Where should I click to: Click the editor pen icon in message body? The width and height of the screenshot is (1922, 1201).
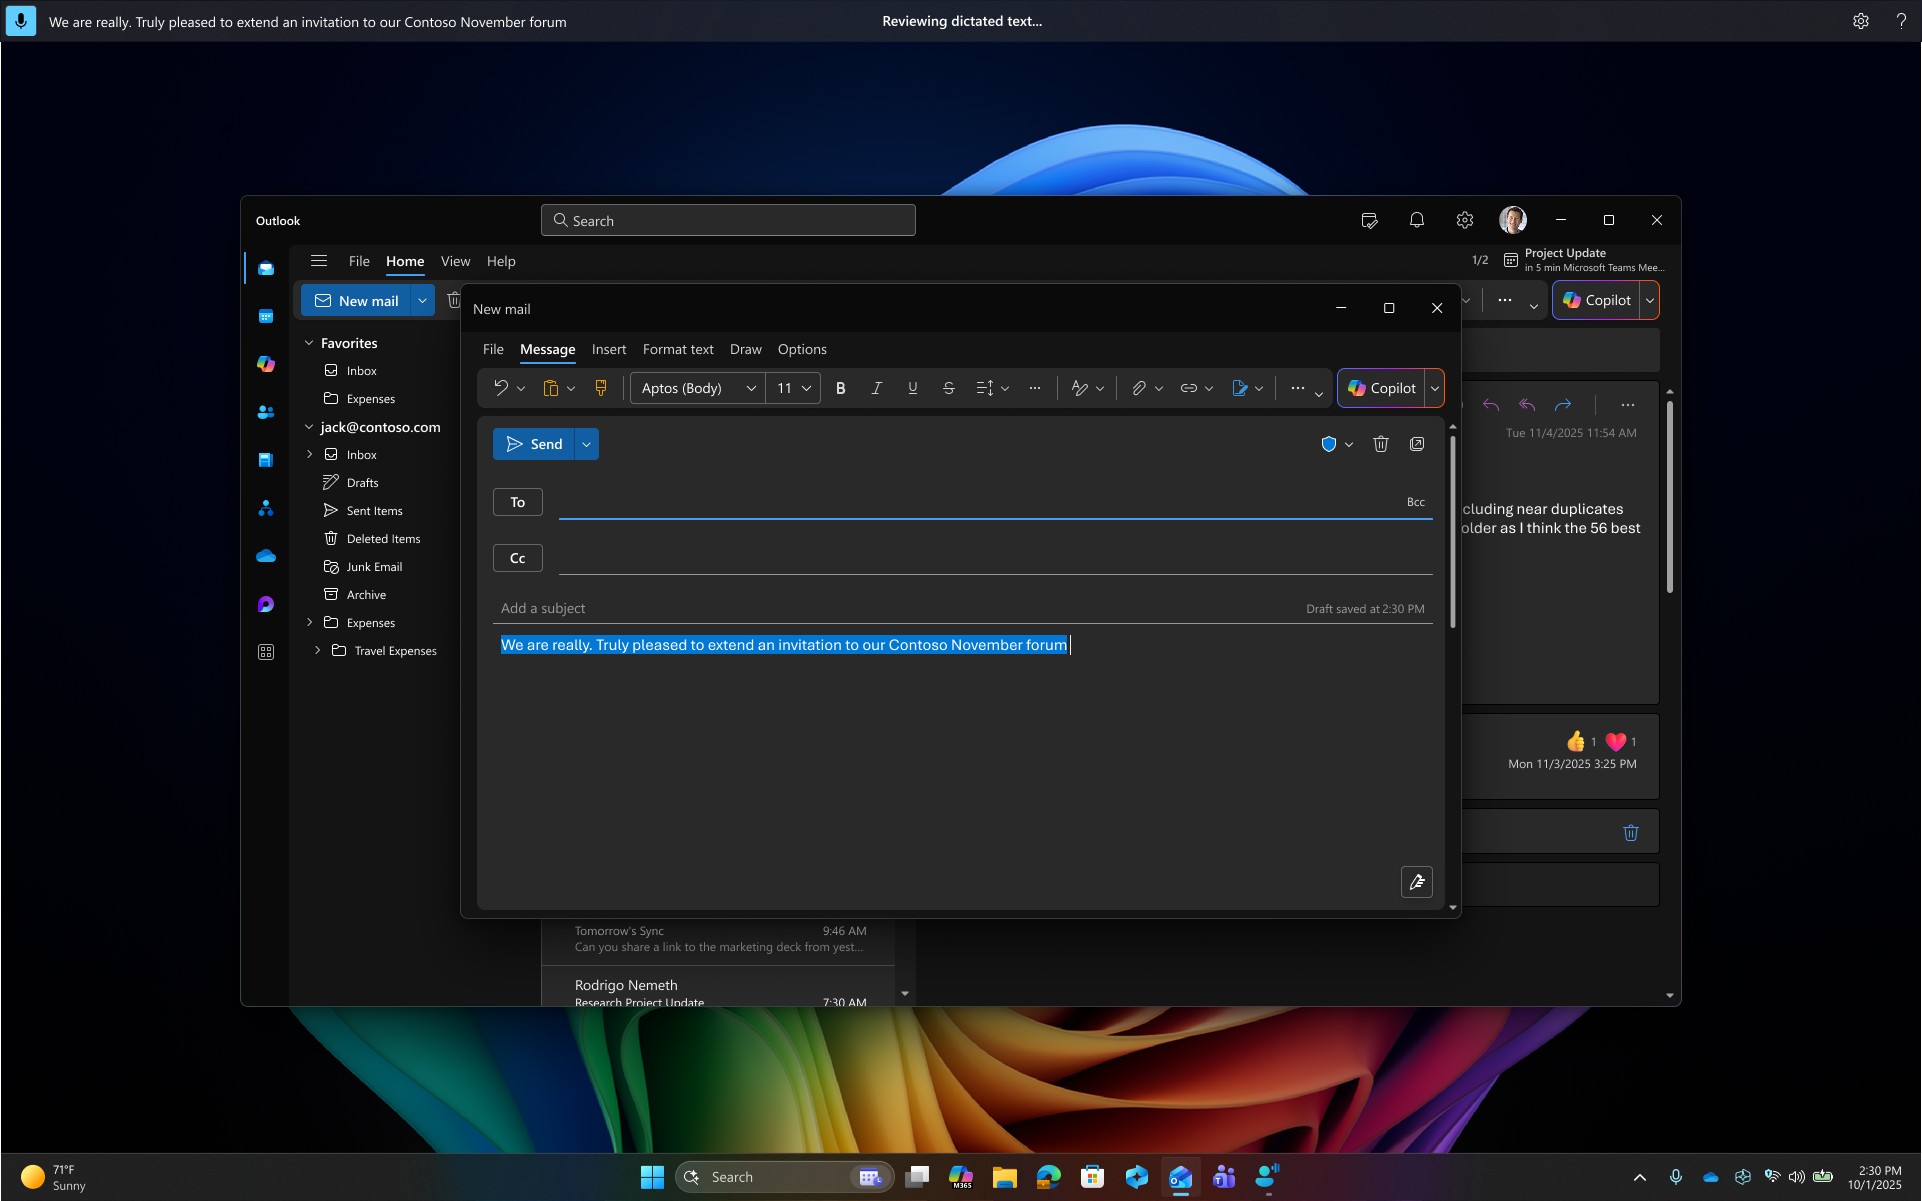point(1416,882)
